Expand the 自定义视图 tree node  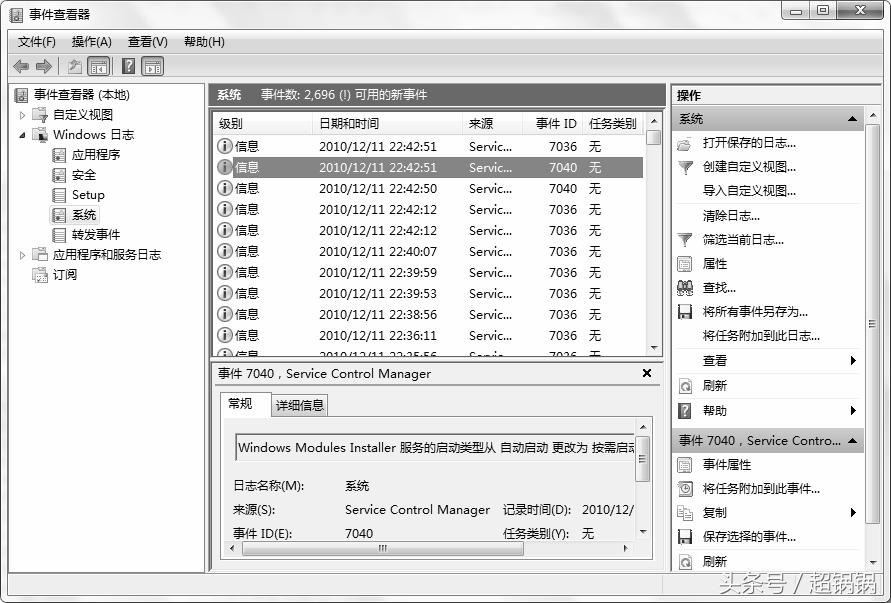click(21, 114)
